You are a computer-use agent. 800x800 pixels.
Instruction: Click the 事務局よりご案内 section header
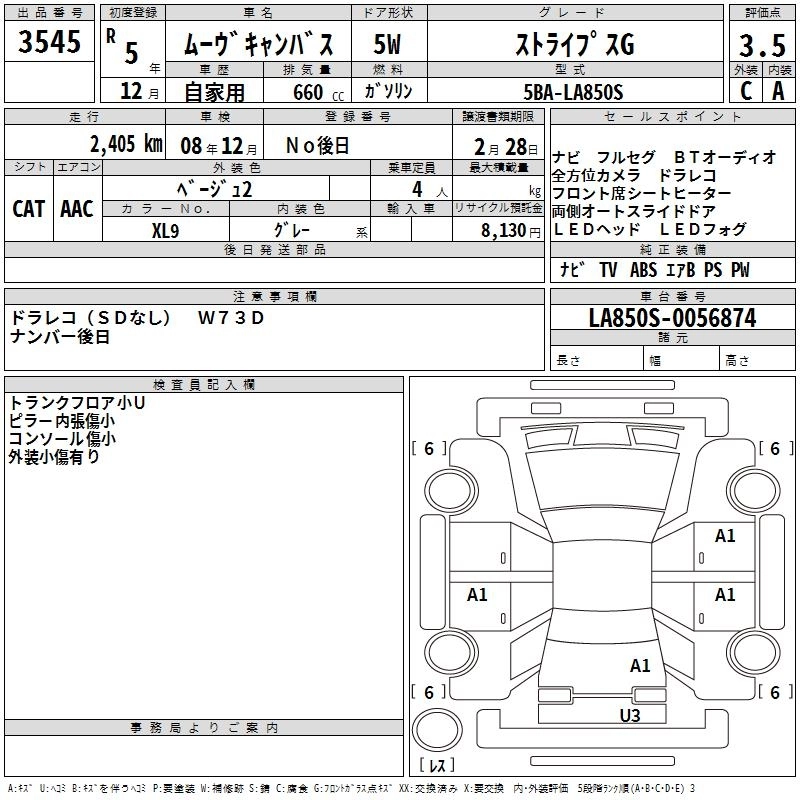click(204, 728)
